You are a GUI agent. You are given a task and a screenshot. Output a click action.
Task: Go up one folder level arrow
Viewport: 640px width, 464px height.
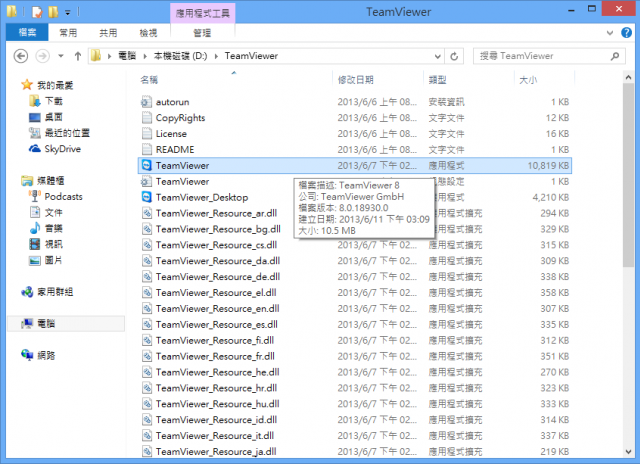78,56
